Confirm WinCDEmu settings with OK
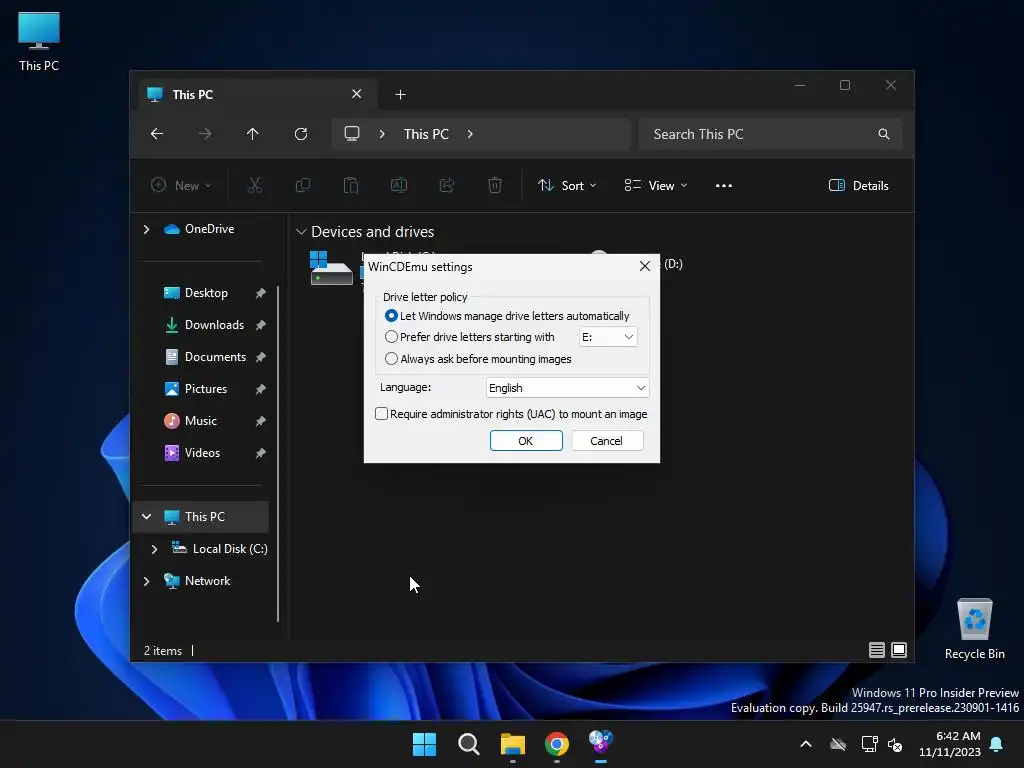Image resolution: width=1024 pixels, height=768 pixels. click(x=526, y=441)
